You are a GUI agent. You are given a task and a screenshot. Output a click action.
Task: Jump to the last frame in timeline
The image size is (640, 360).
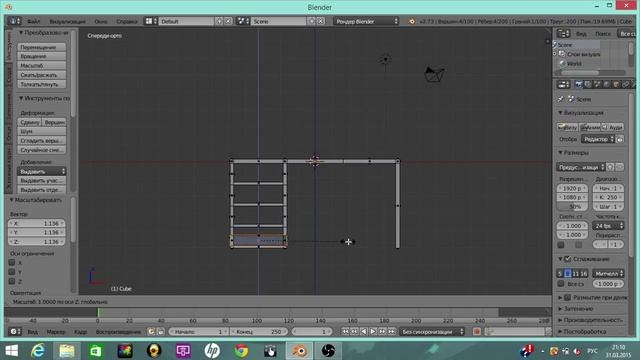click(392, 332)
